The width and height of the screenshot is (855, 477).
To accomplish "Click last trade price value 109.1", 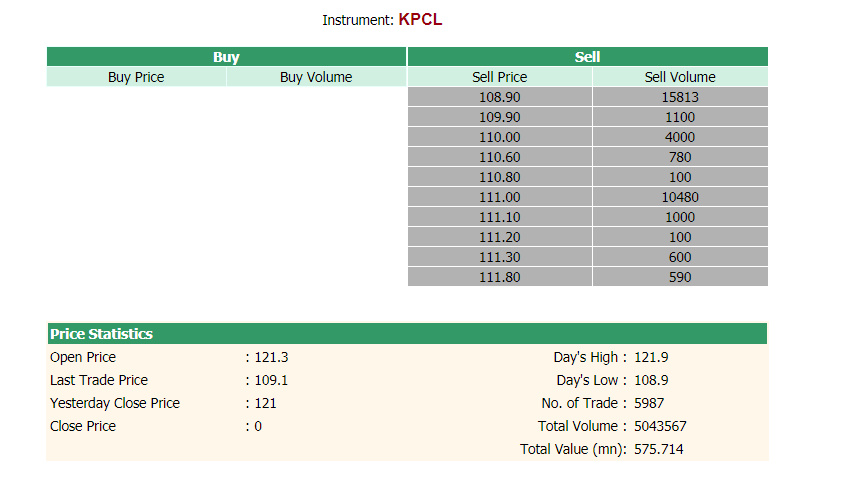I will pos(271,380).
